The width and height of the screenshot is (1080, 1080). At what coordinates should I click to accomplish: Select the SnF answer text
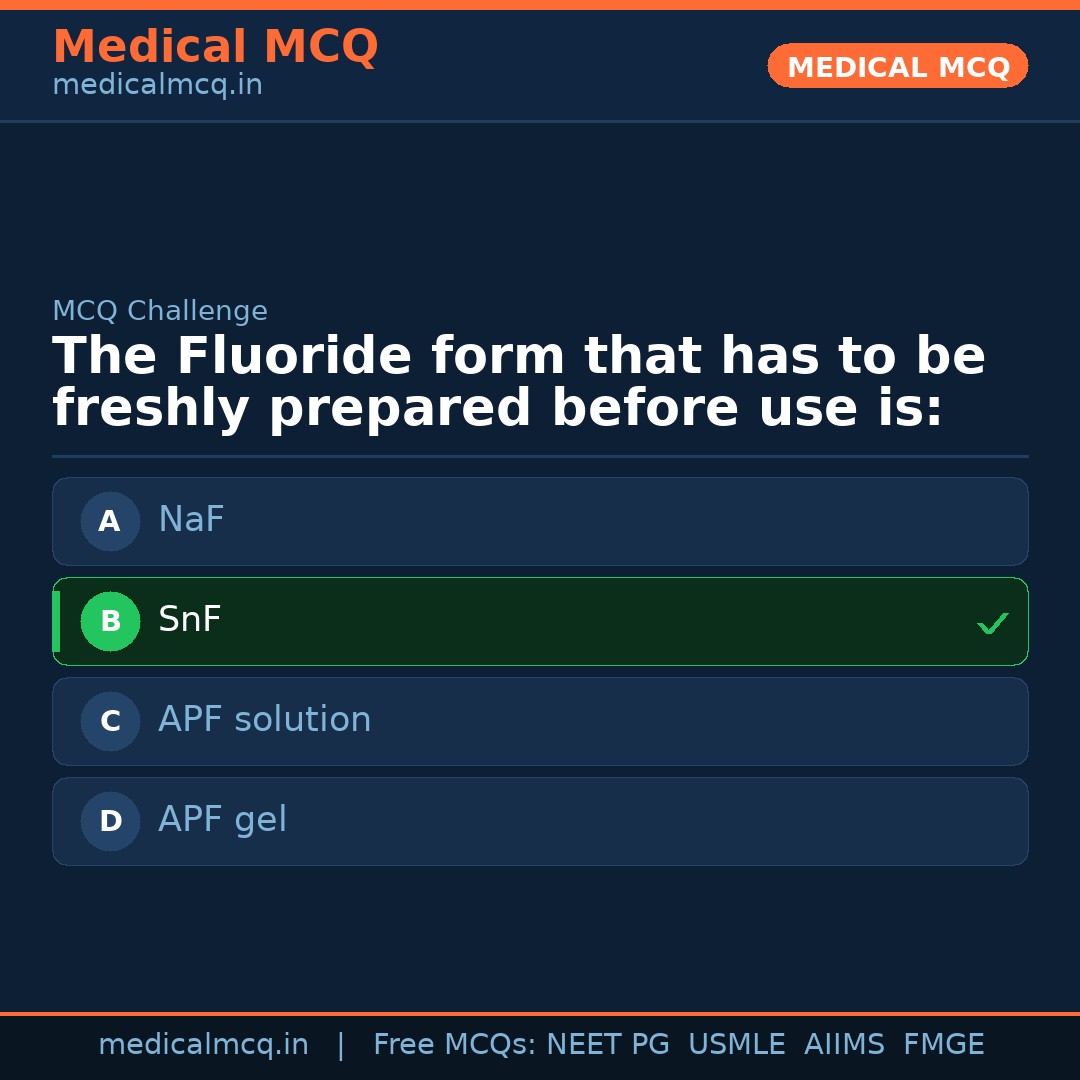(190, 620)
